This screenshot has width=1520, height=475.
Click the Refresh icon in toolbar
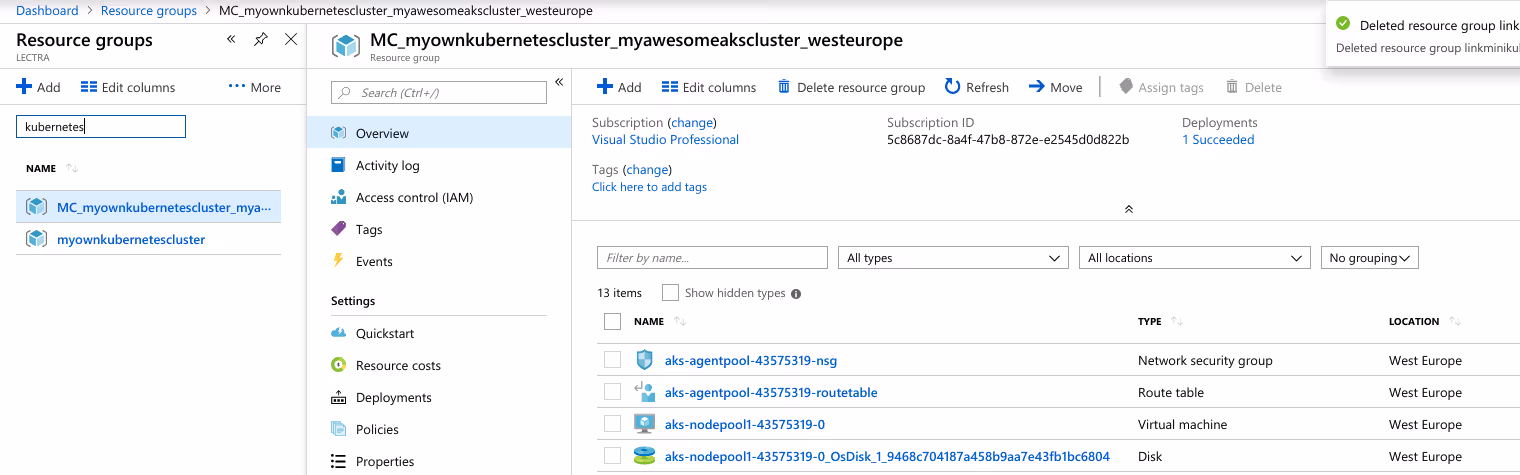click(x=952, y=87)
